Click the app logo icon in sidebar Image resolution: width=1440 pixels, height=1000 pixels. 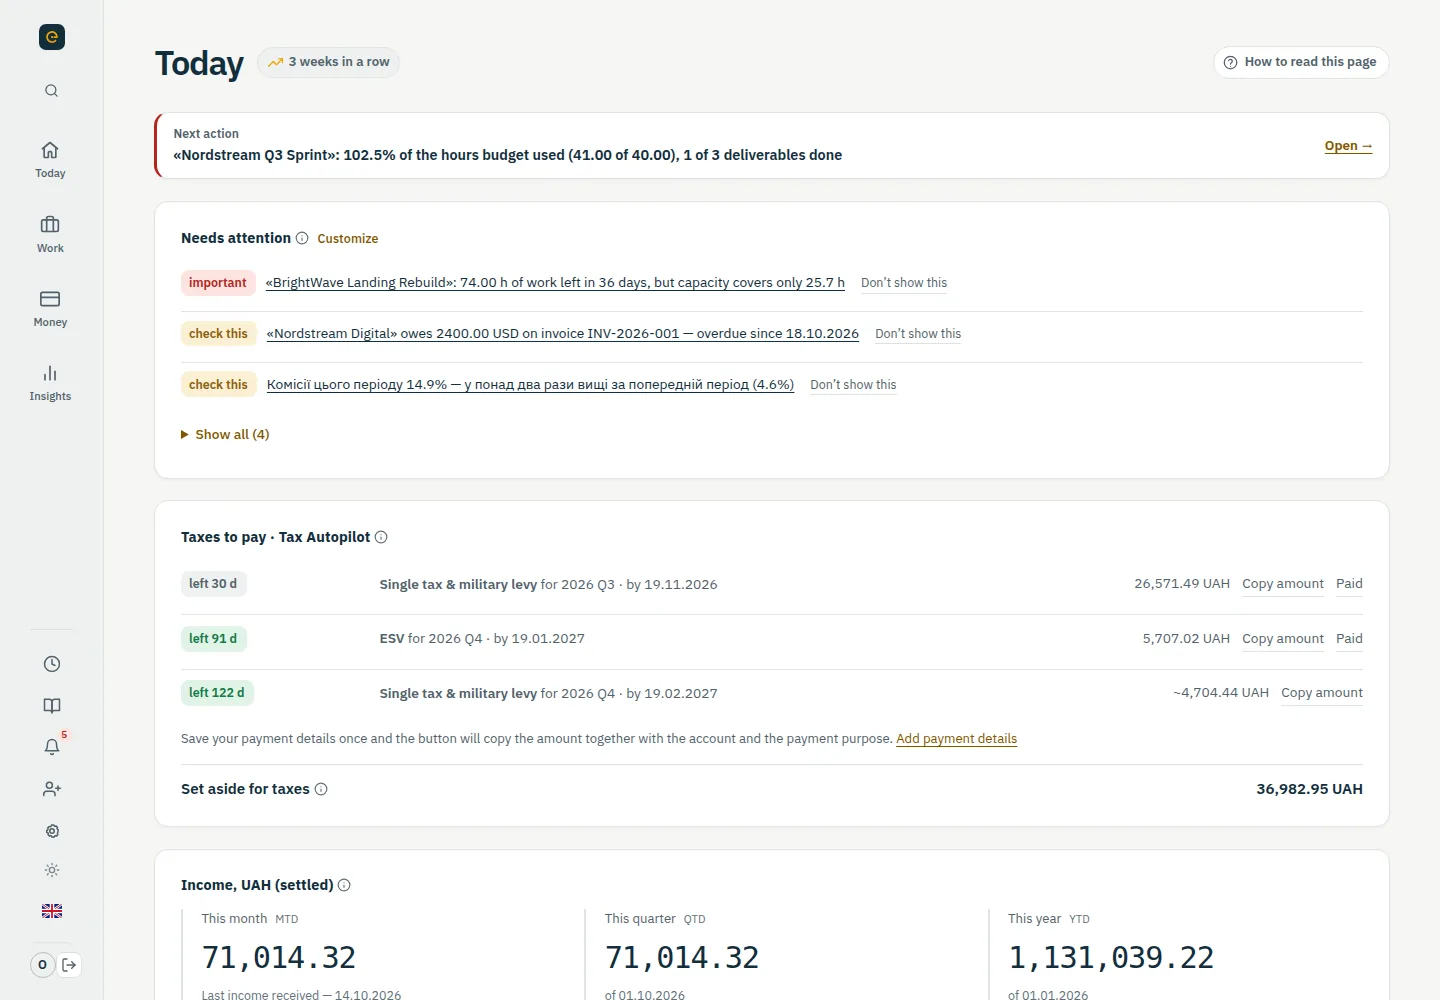click(52, 37)
